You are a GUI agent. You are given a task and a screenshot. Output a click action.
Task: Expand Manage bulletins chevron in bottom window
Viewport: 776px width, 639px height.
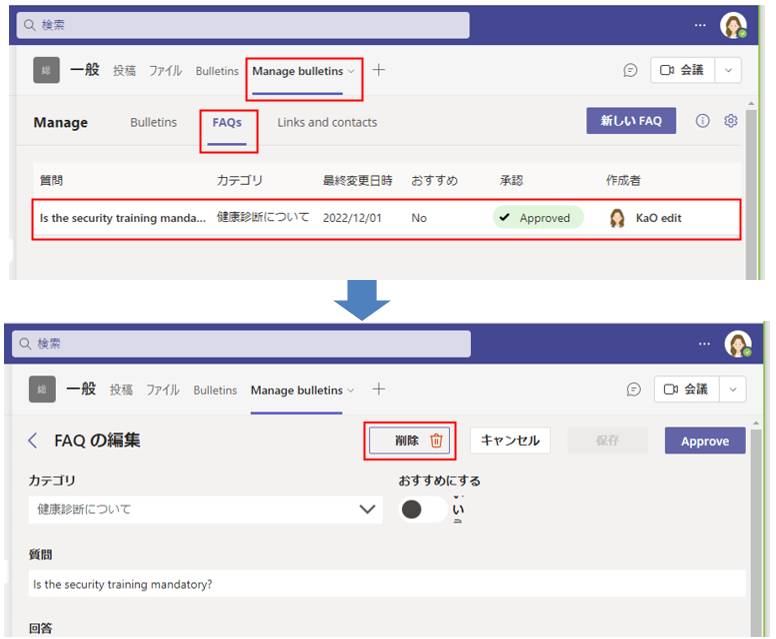pos(350,391)
